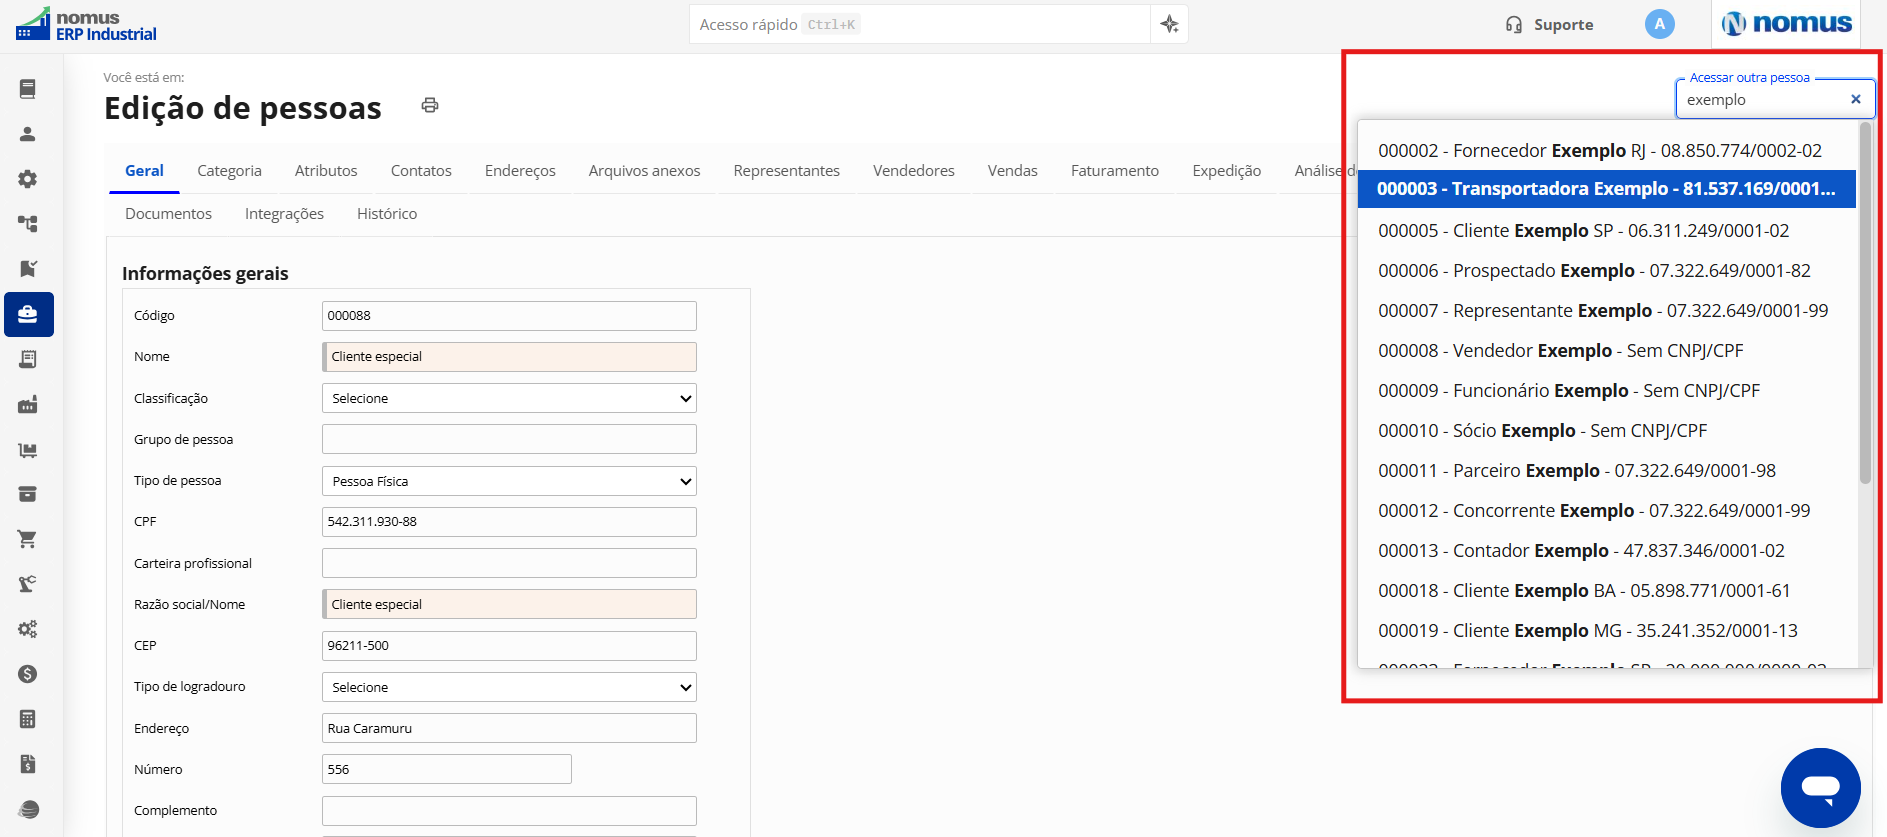Open the shopping cart sidebar icon
Image resolution: width=1887 pixels, height=837 pixels.
(28, 539)
